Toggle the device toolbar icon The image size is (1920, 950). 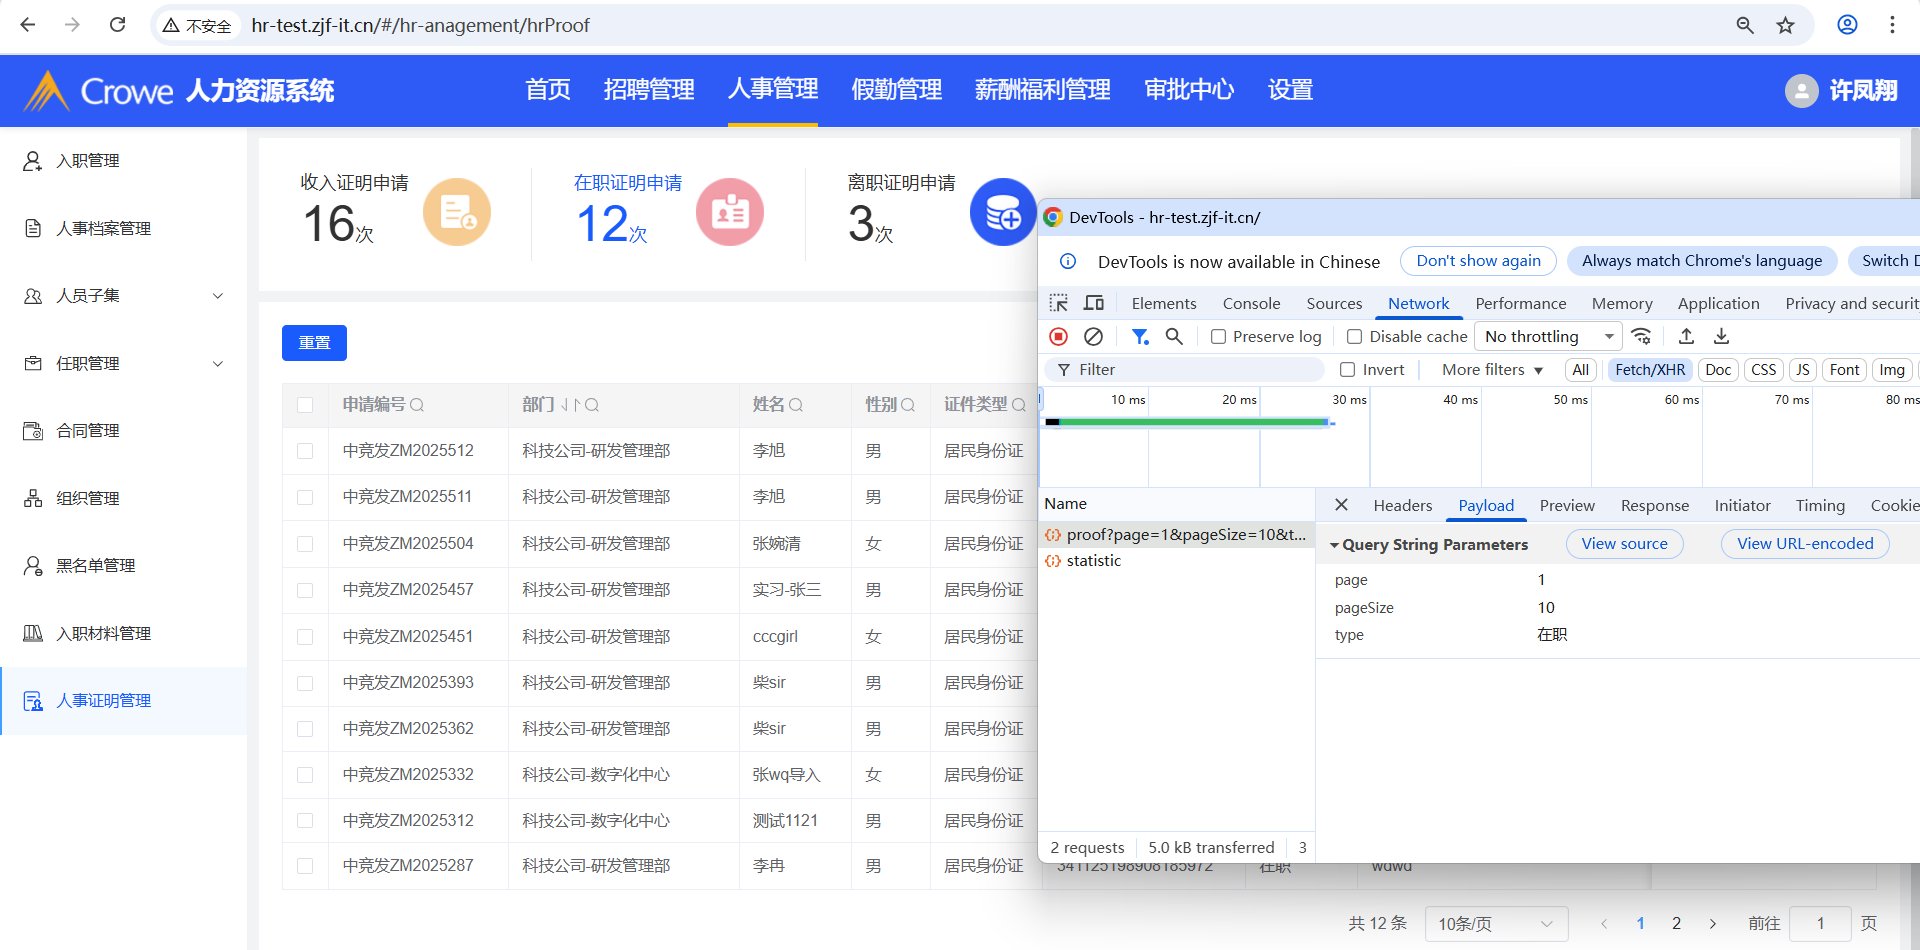point(1094,303)
